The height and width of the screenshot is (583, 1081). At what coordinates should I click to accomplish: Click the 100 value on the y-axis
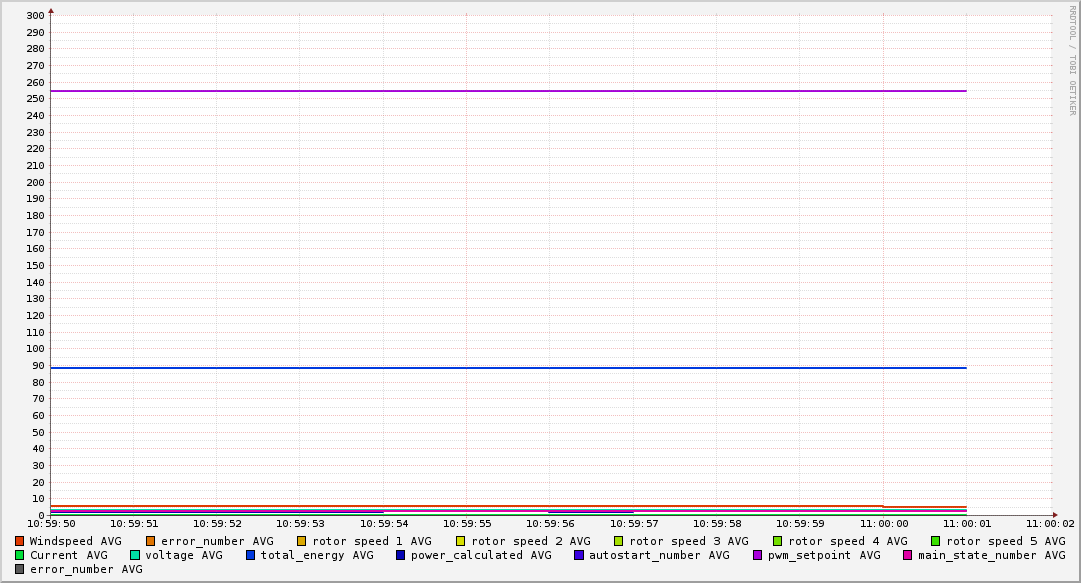click(x=35, y=349)
